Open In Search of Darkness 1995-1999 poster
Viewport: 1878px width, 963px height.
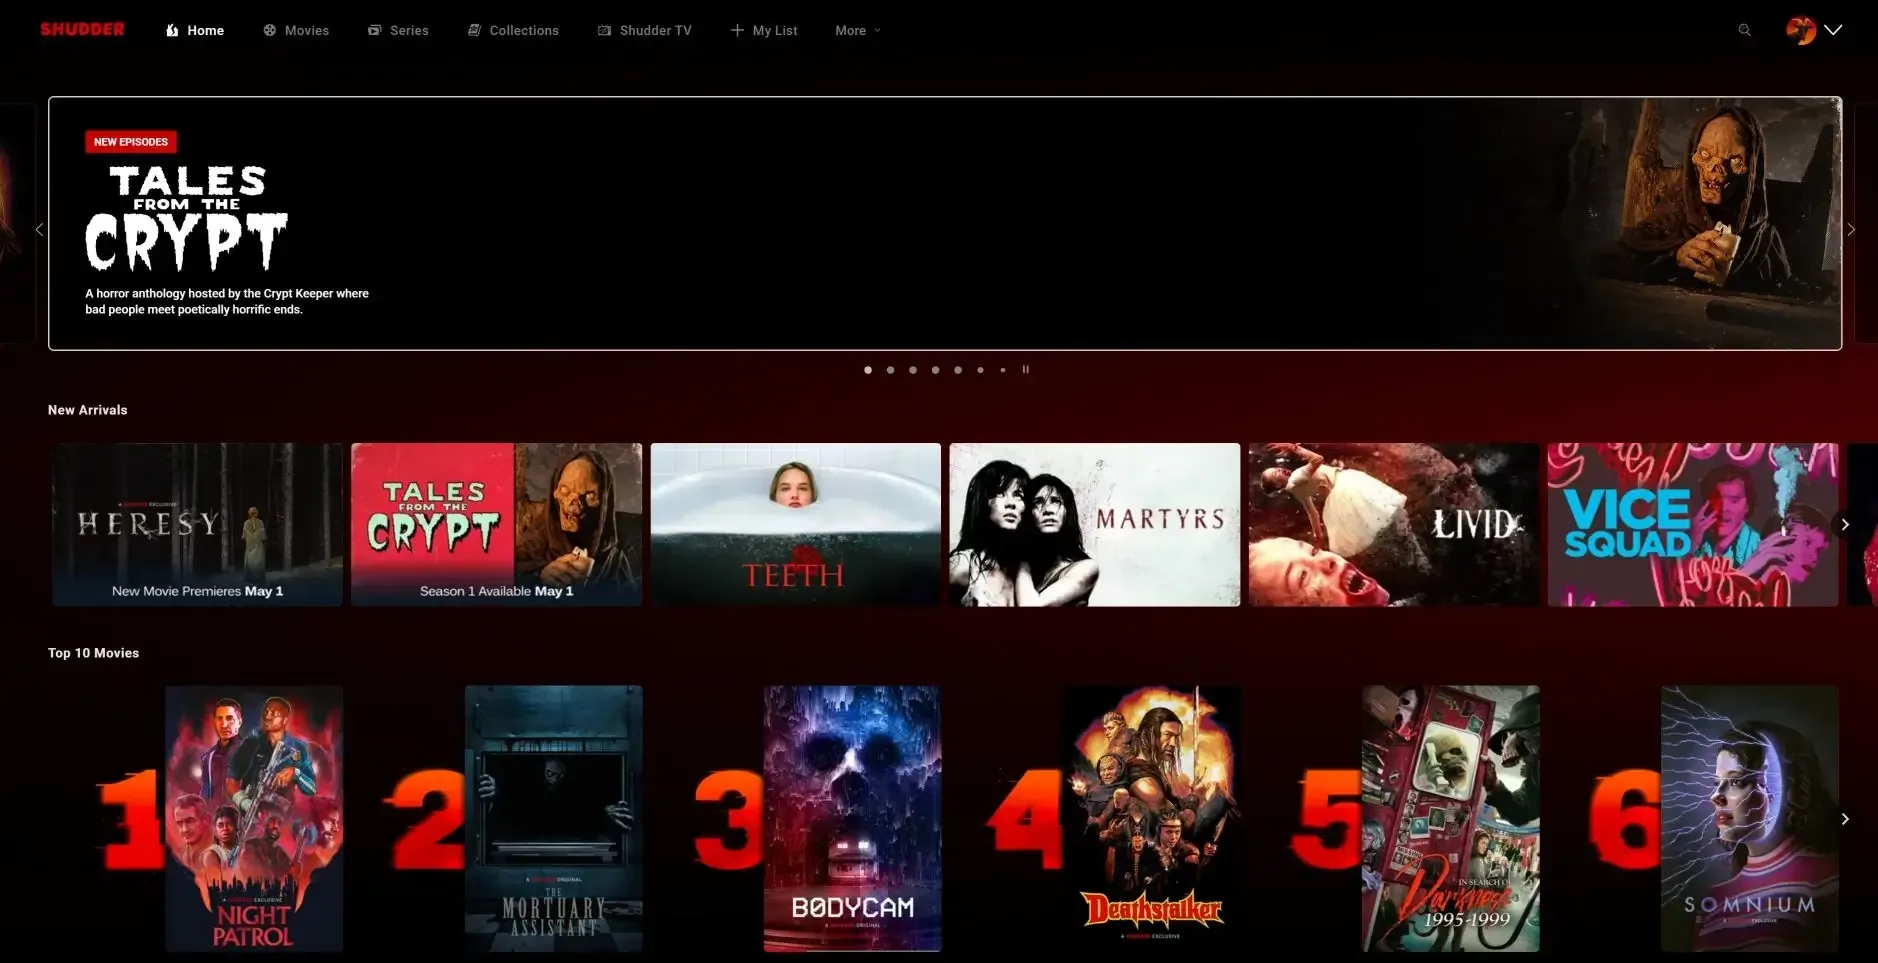(1450, 818)
